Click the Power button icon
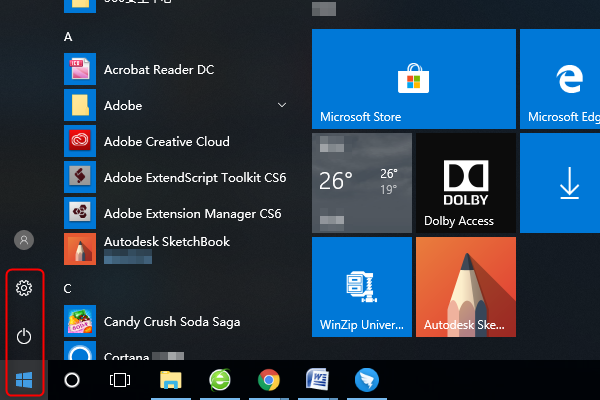Image resolution: width=600 pixels, height=400 pixels. [x=25, y=336]
